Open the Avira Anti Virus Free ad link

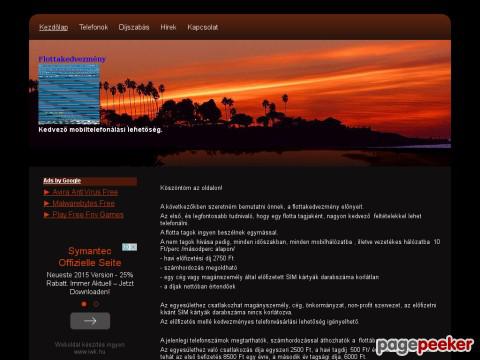click(85, 192)
